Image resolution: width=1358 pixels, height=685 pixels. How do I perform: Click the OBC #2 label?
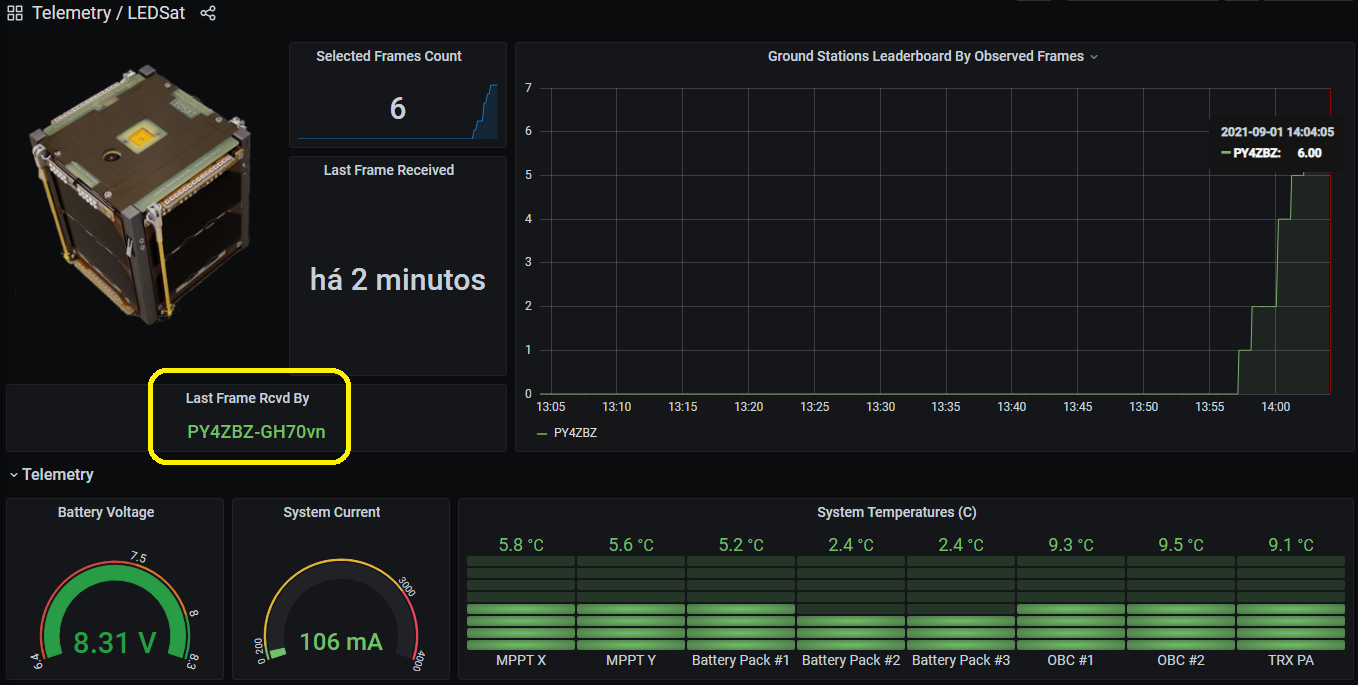(x=1181, y=661)
